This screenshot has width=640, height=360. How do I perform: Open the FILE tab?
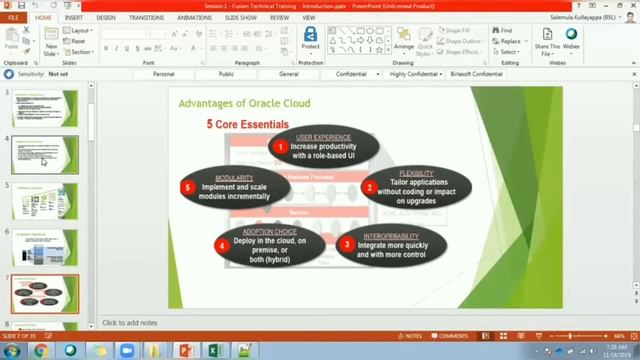point(13,18)
